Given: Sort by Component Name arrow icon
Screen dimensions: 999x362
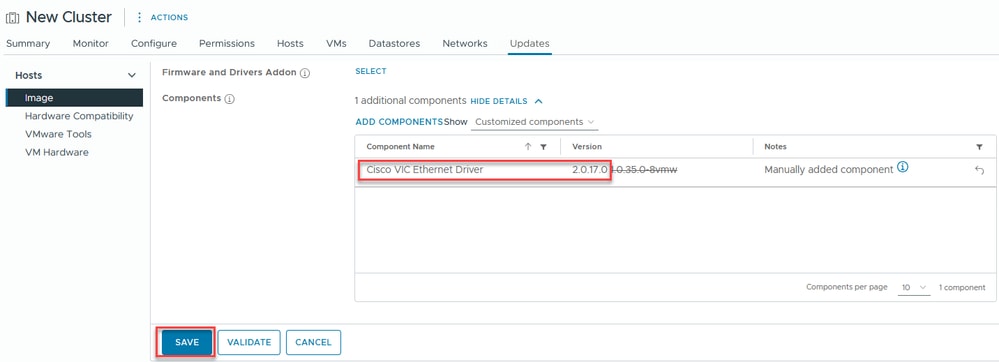Looking at the screenshot, I should click(528, 147).
